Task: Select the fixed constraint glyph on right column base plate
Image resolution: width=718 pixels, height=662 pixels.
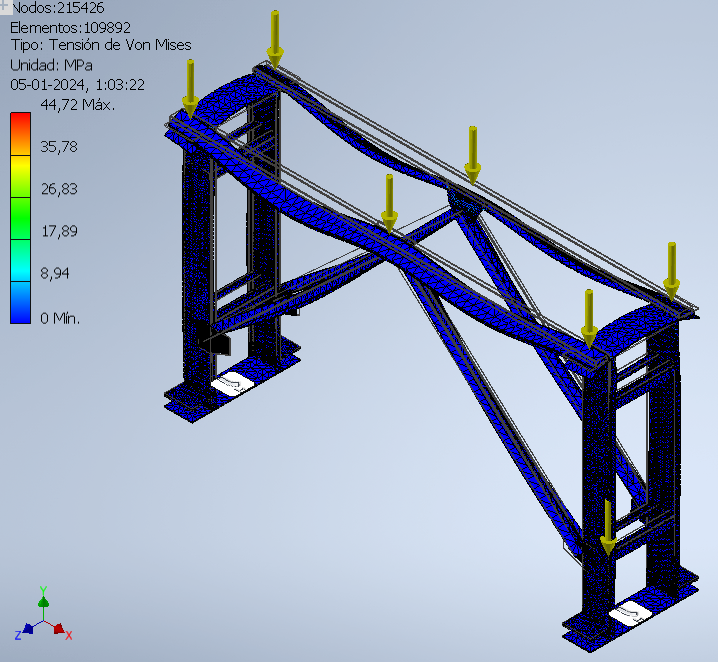Action: [631, 613]
